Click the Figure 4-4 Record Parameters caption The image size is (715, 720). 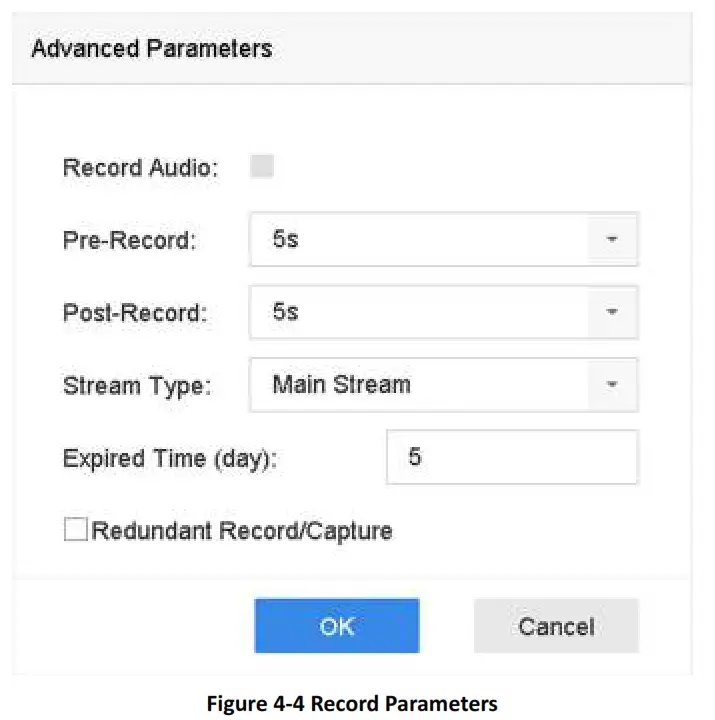click(352, 704)
